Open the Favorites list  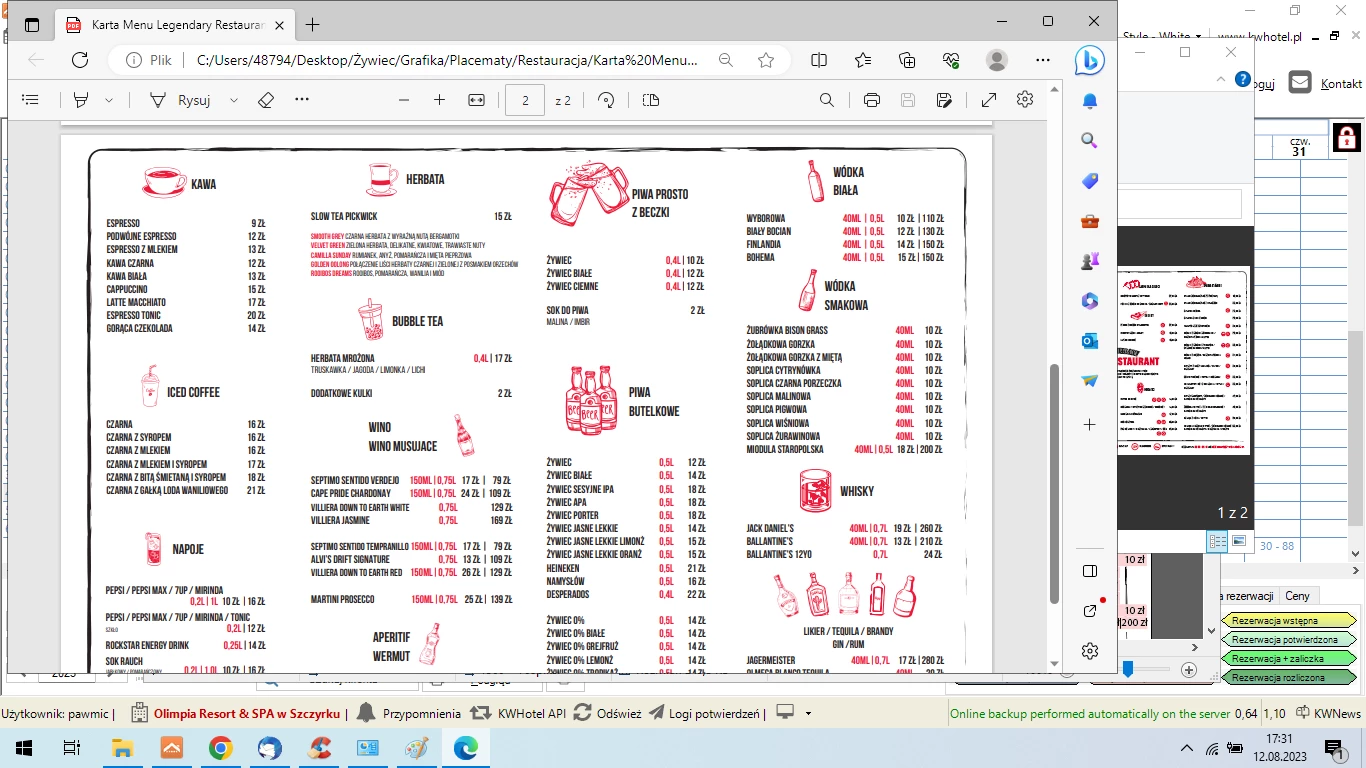pos(863,60)
